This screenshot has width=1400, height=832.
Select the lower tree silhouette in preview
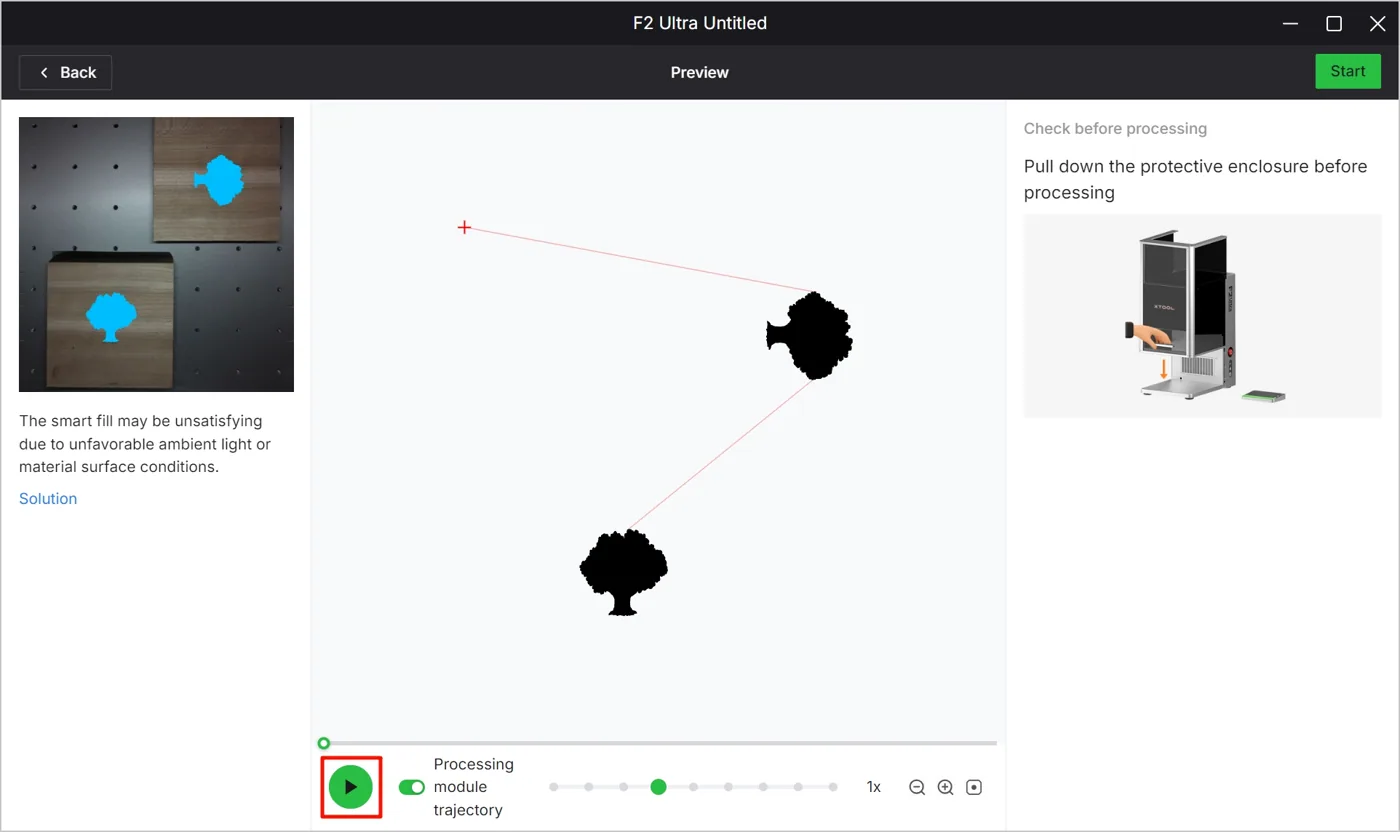624,572
